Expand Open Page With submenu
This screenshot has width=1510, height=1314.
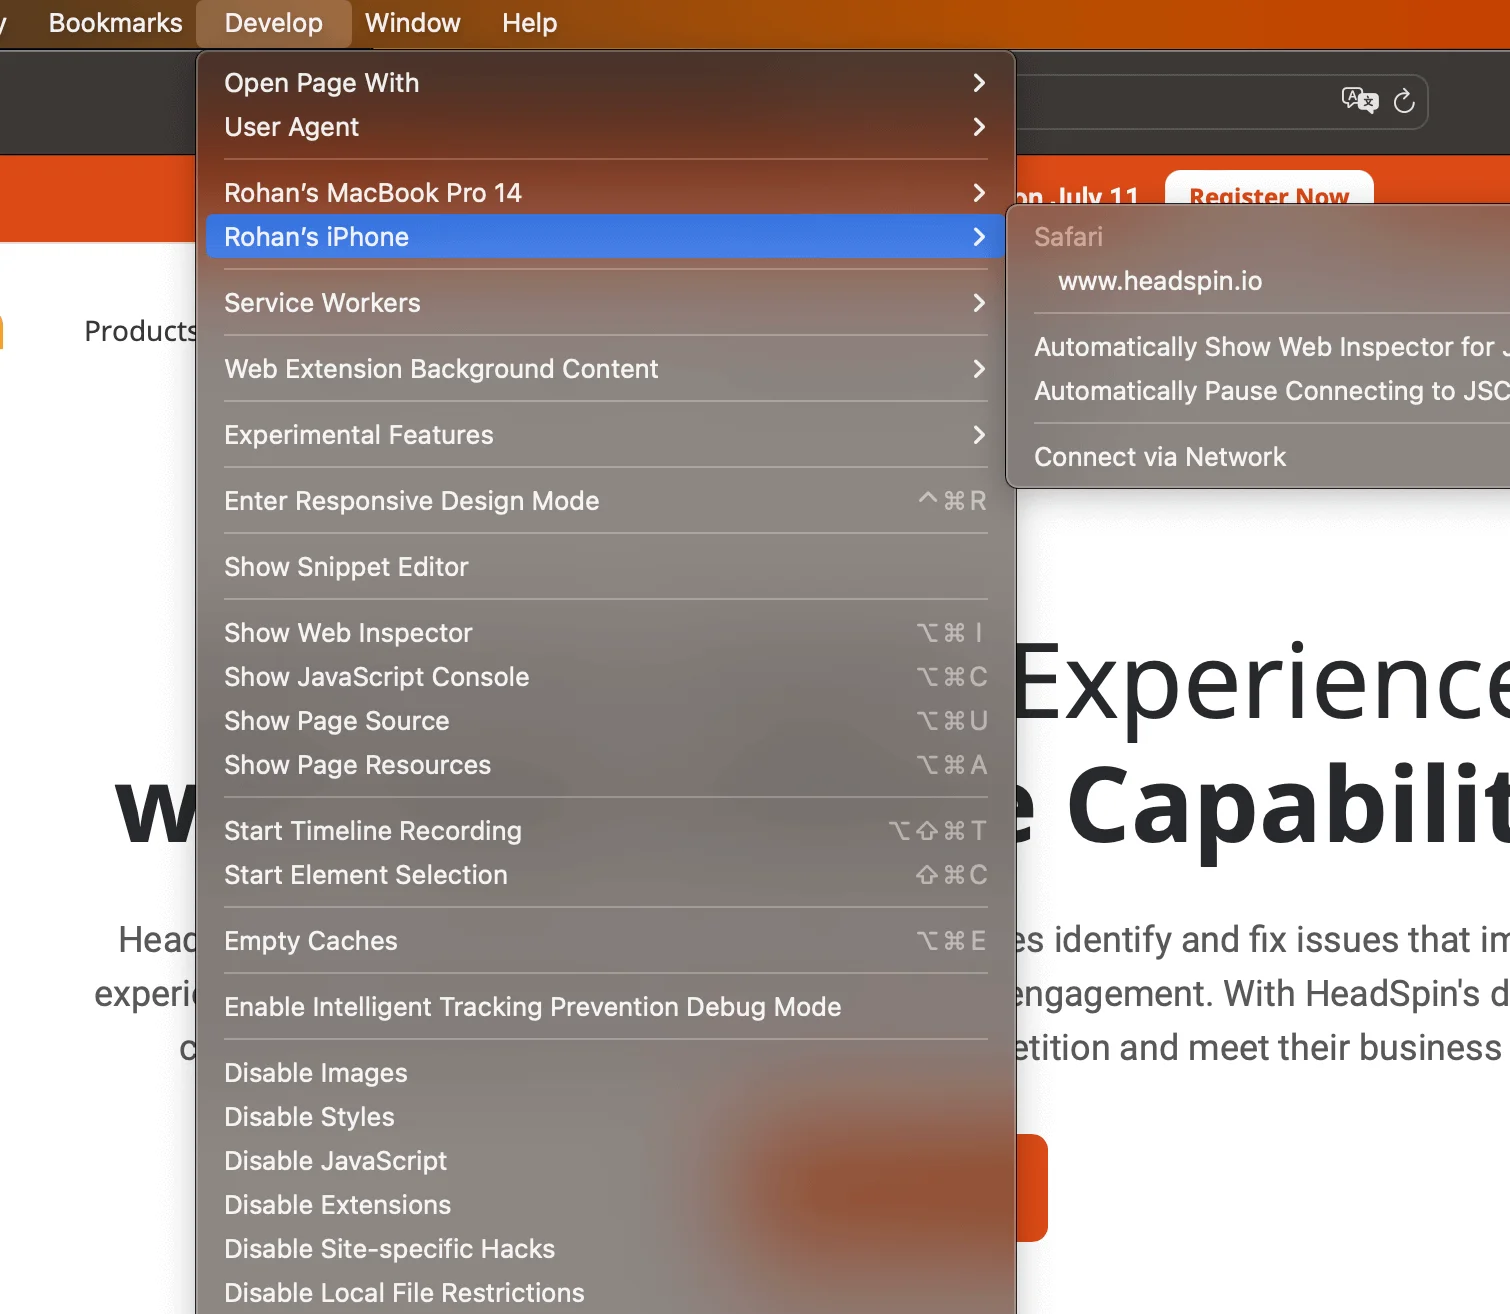(605, 83)
